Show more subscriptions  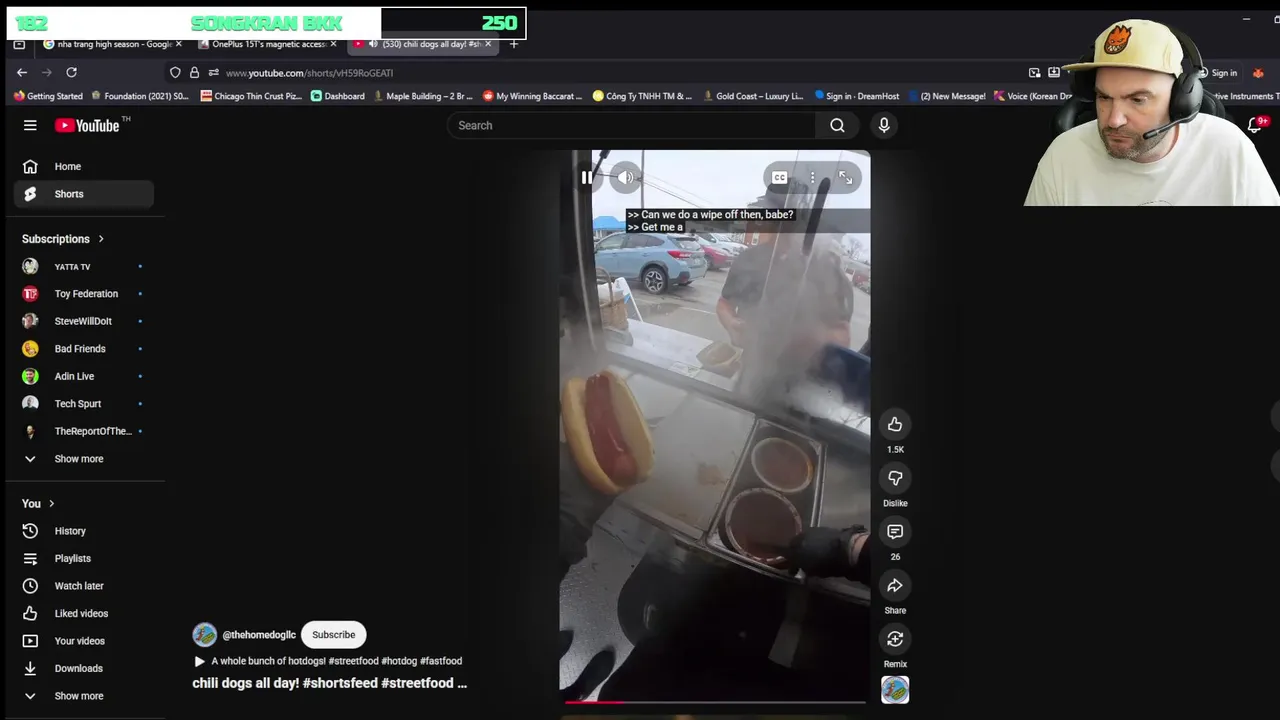(84, 459)
